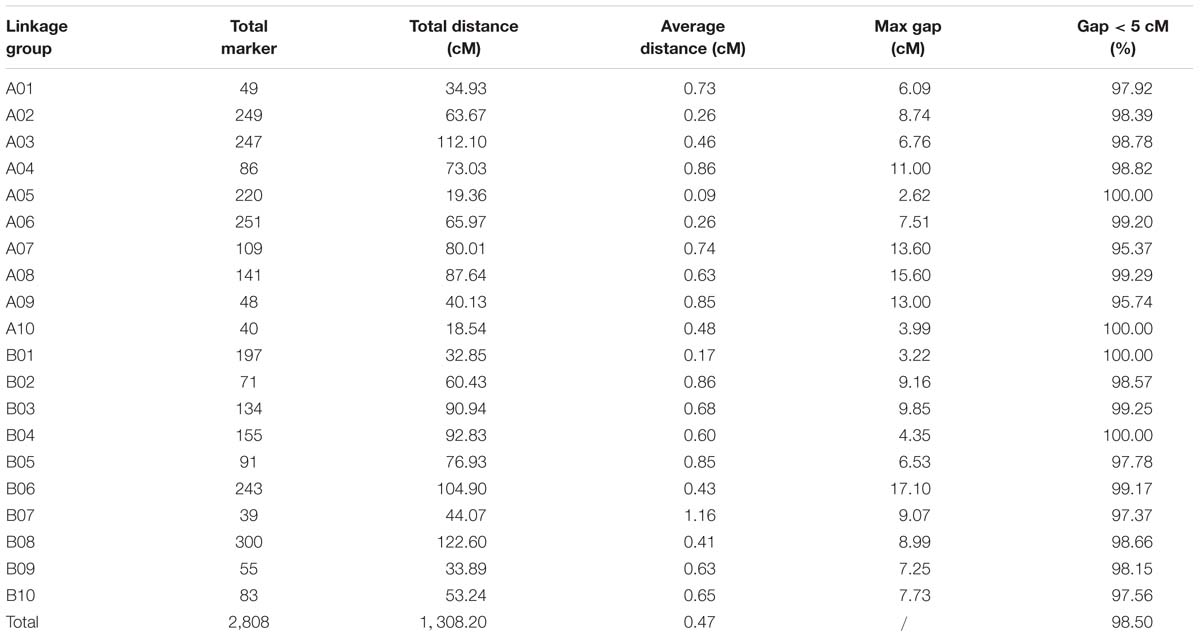Screen dimensions: 1200x637
Task: Select the overall gap percentage 98.50
Action: click(x=1131, y=622)
